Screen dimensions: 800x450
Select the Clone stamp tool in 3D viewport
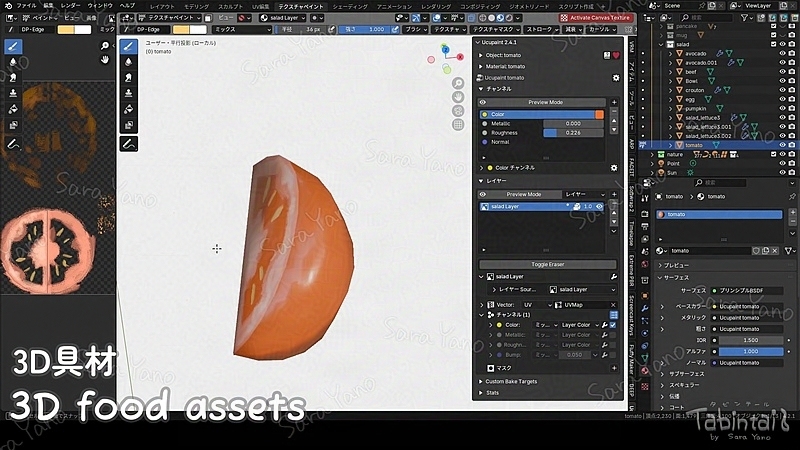click(x=129, y=93)
